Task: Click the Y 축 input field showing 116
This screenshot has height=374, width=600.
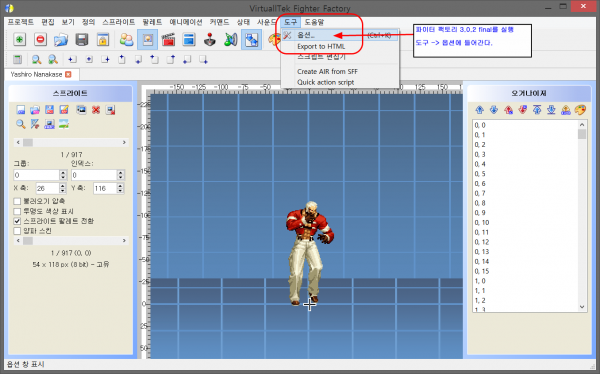Action: point(105,188)
